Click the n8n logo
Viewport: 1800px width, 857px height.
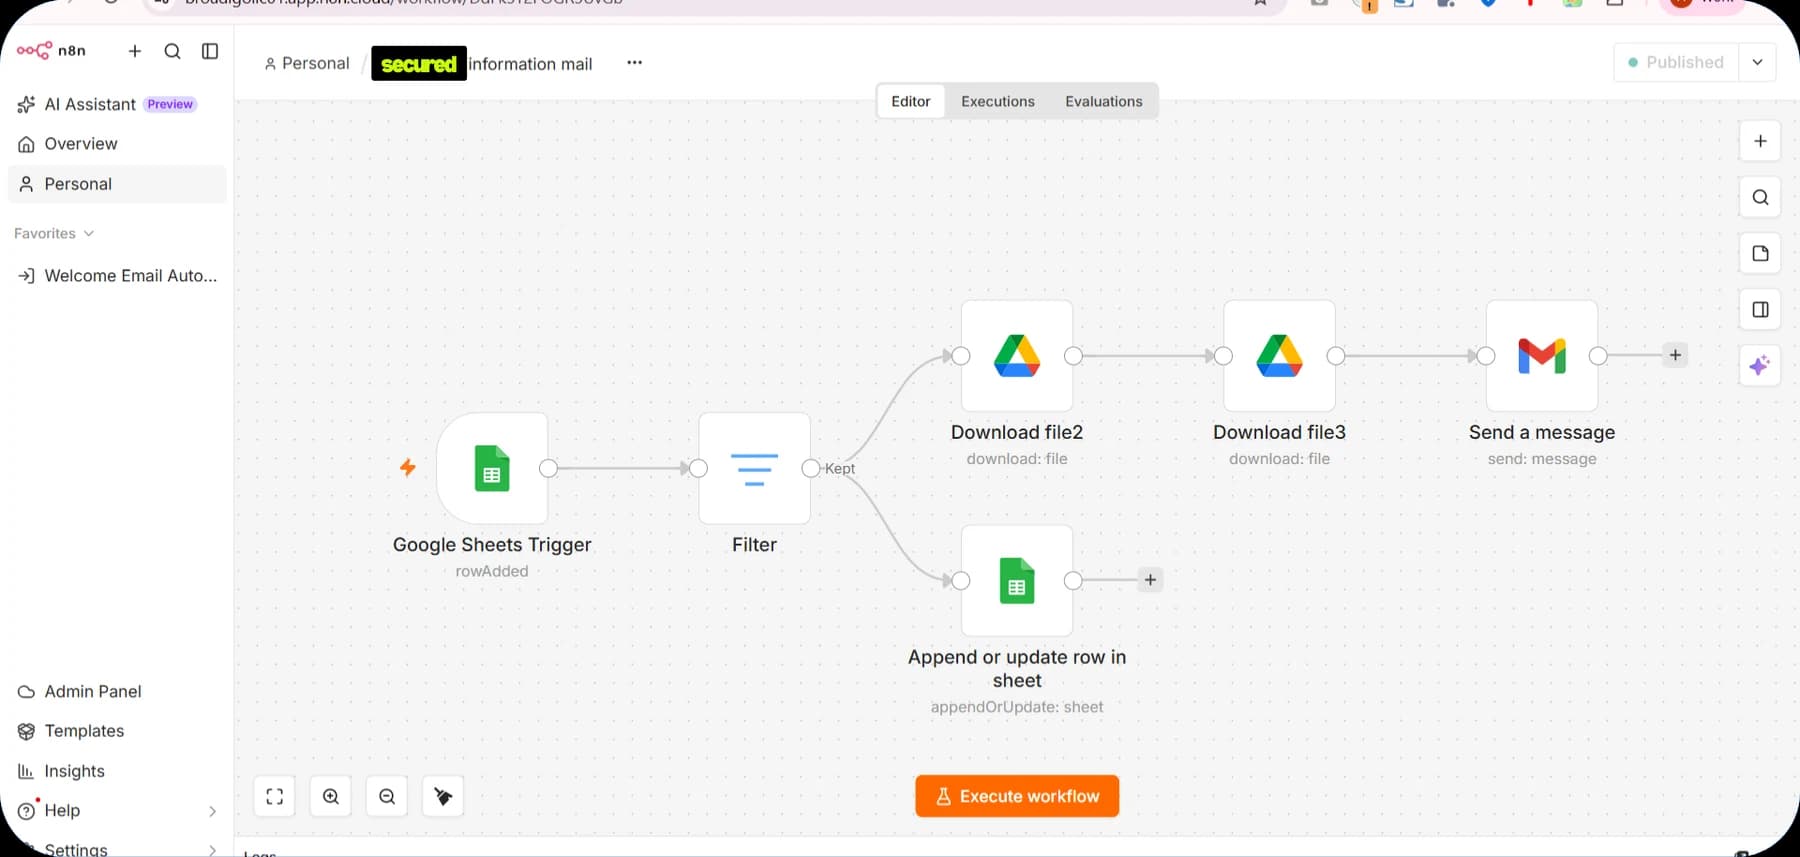51,50
